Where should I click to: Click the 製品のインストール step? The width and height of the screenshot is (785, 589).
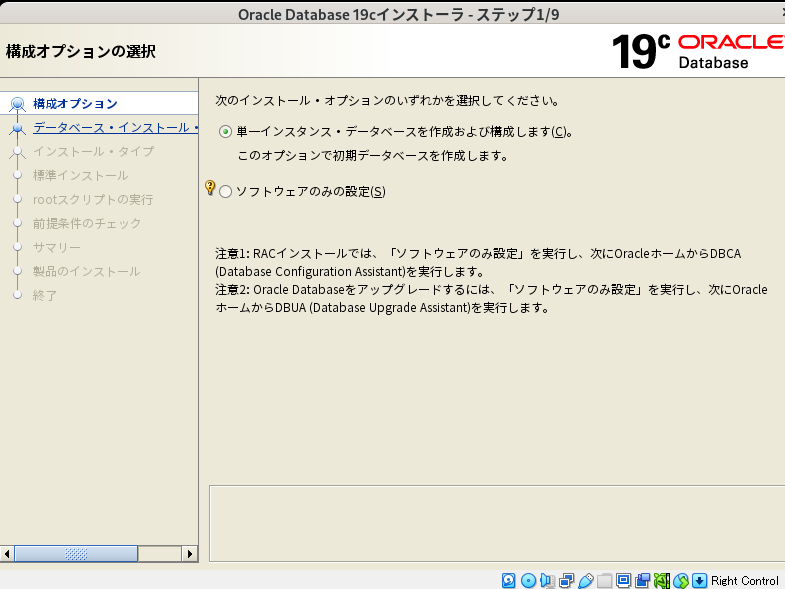coord(87,271)
